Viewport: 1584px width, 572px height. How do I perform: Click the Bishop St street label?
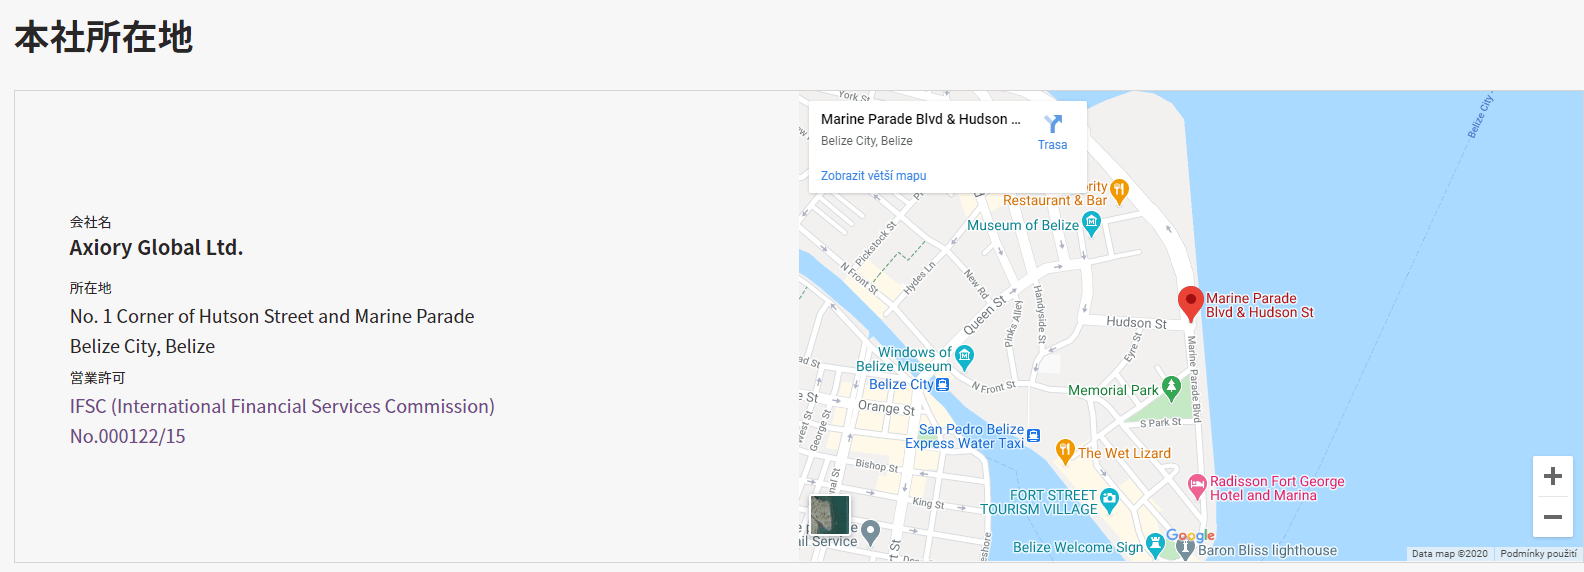(x=877, y=465)
